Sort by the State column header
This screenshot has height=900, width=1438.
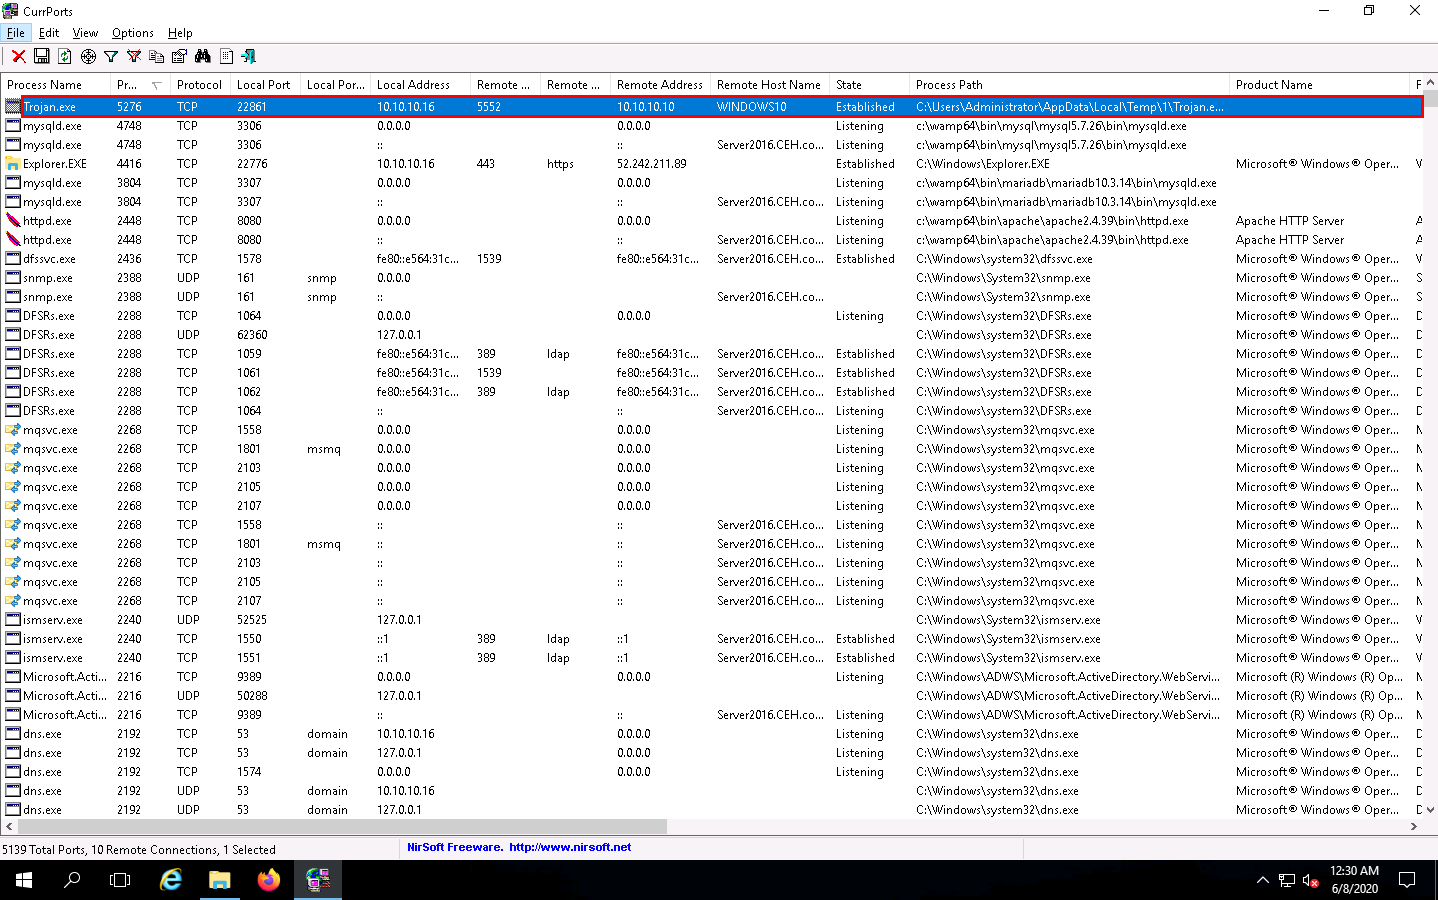870,85
